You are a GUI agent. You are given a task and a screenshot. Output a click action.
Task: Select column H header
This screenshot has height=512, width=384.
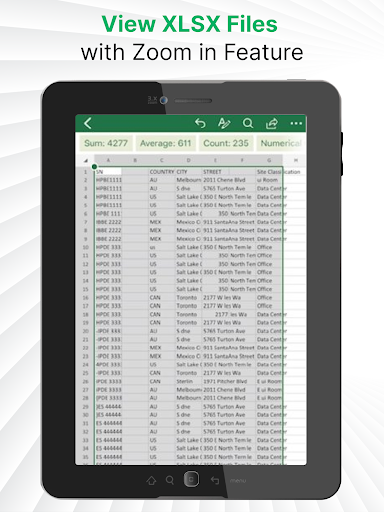tap(295, 160)
